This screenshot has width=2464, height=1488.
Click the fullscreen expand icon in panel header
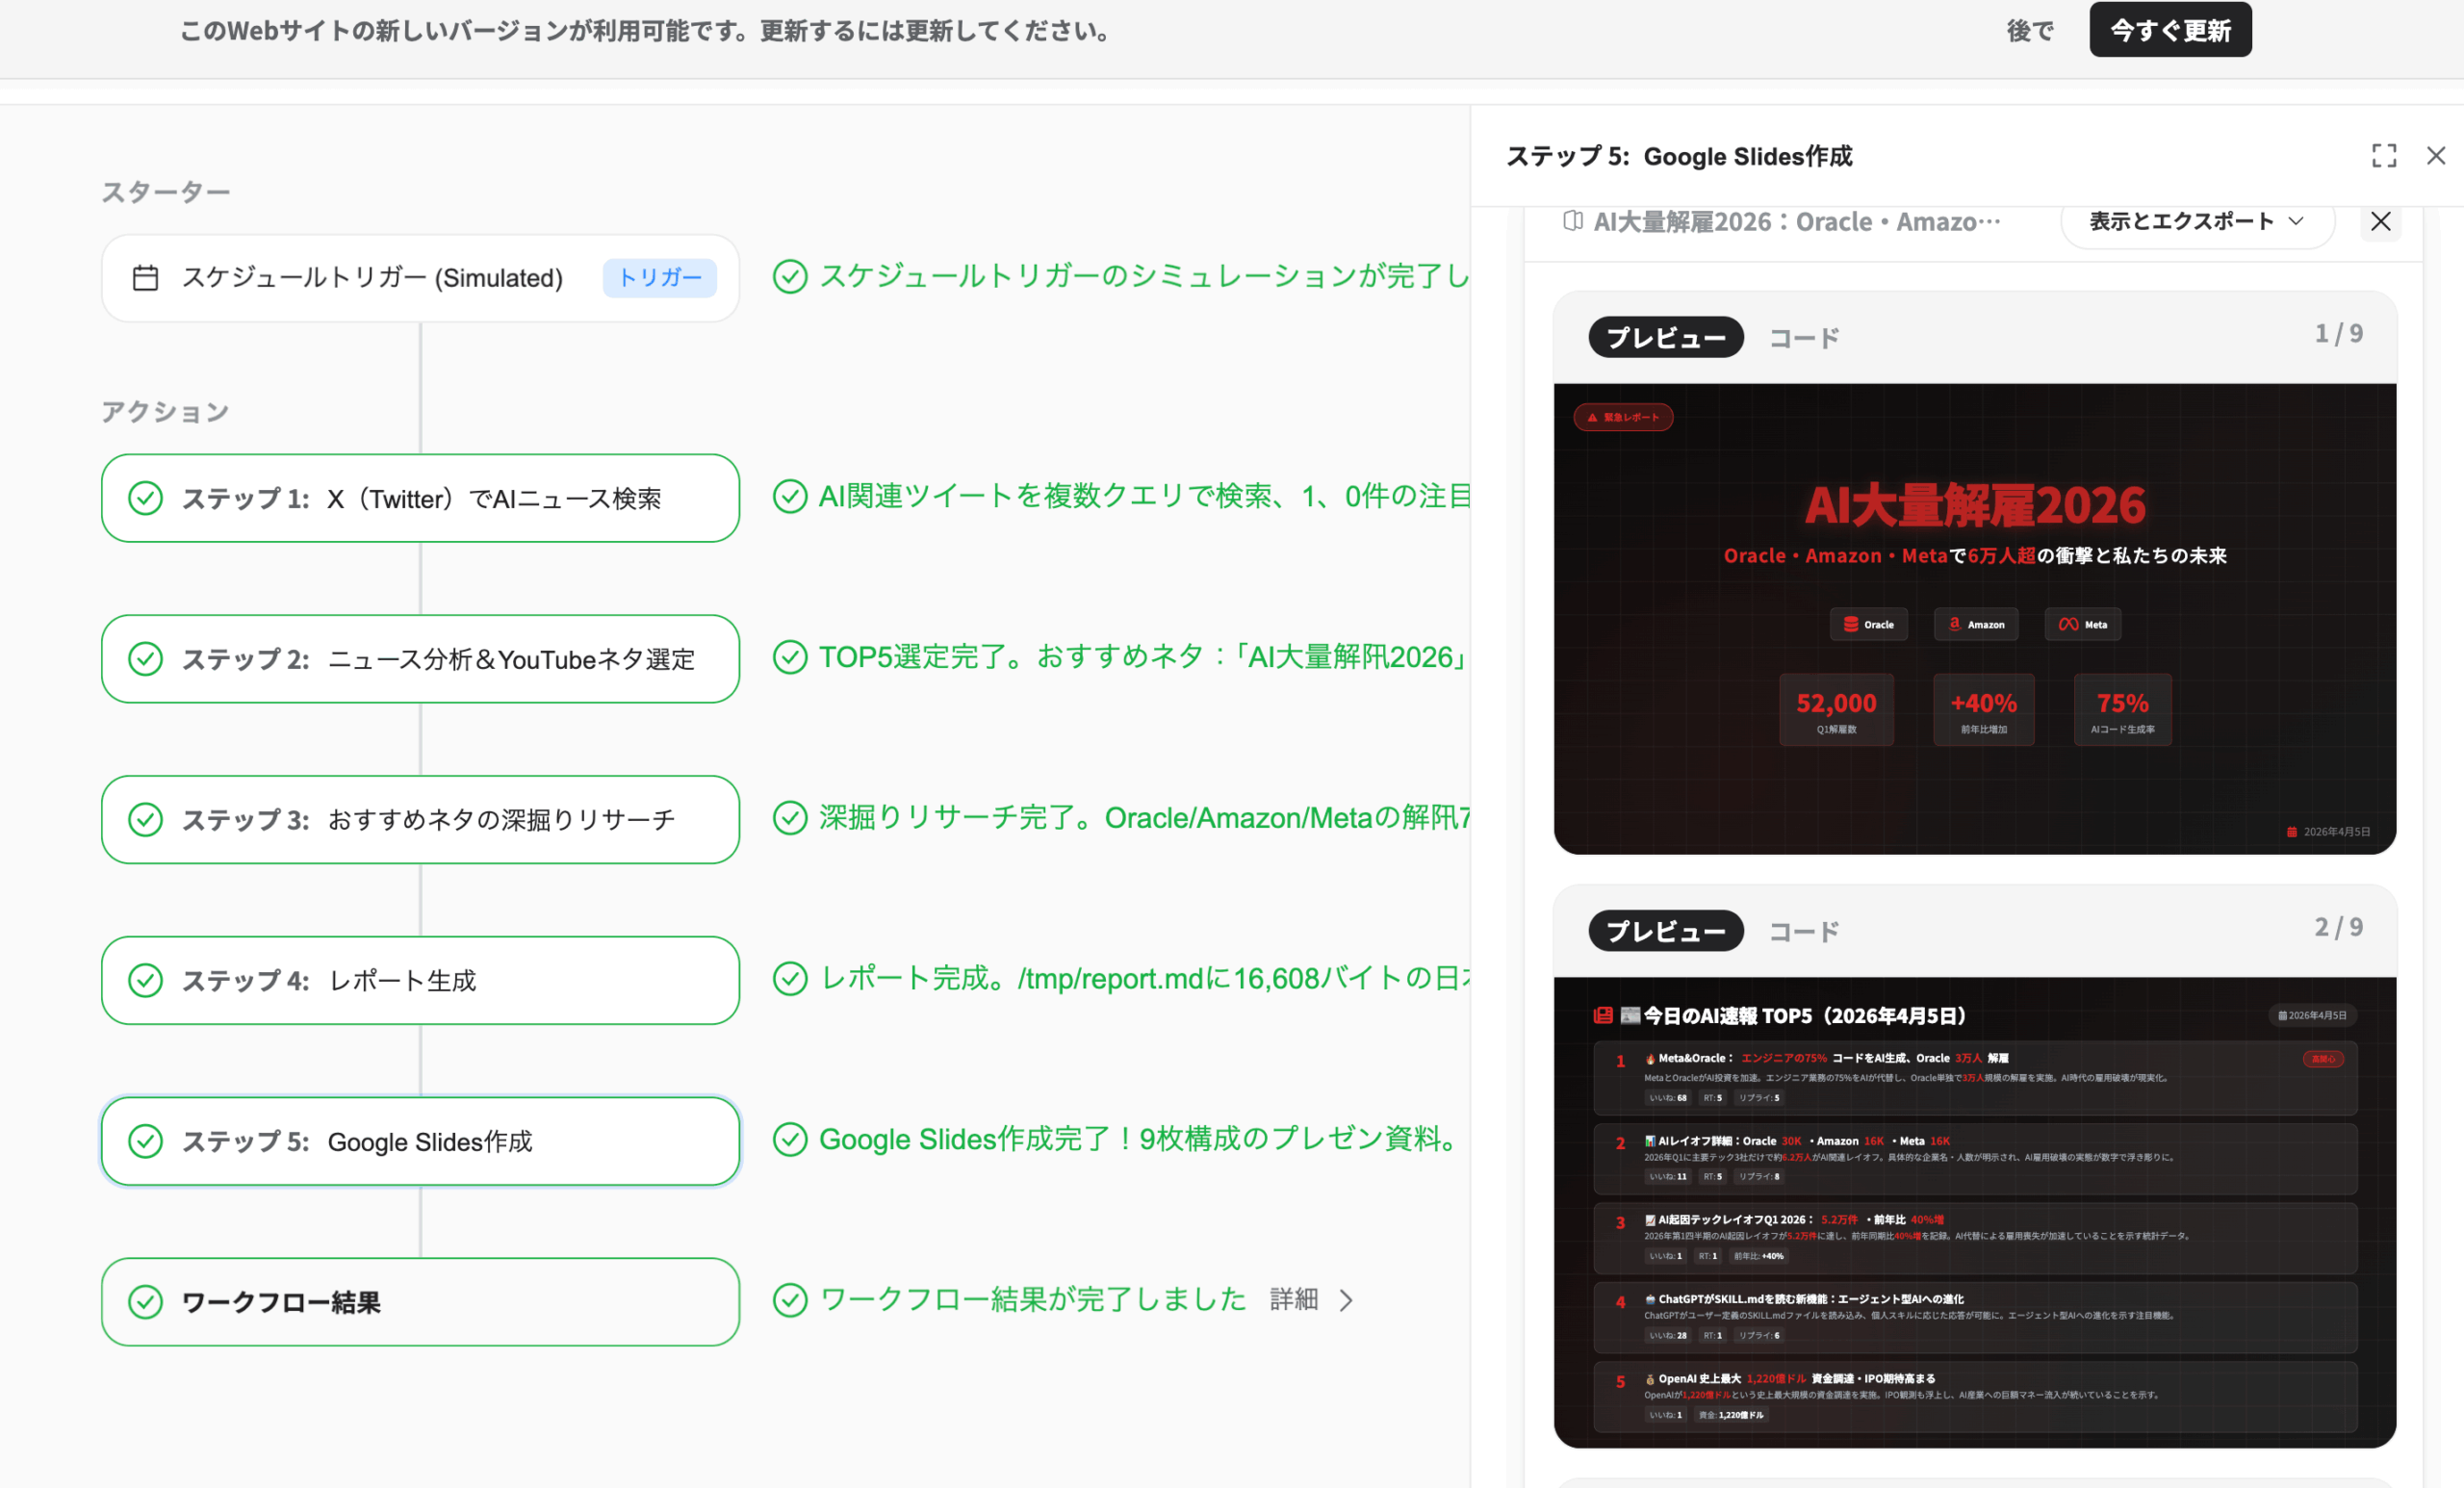point(2383,156)
